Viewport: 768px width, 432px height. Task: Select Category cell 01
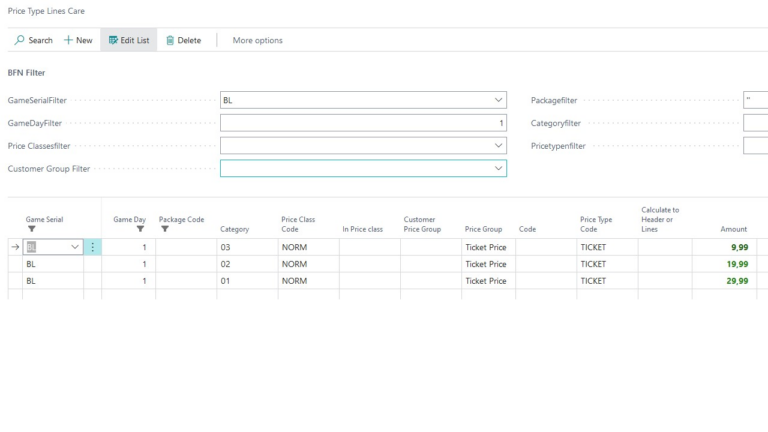tap(247, 281)
